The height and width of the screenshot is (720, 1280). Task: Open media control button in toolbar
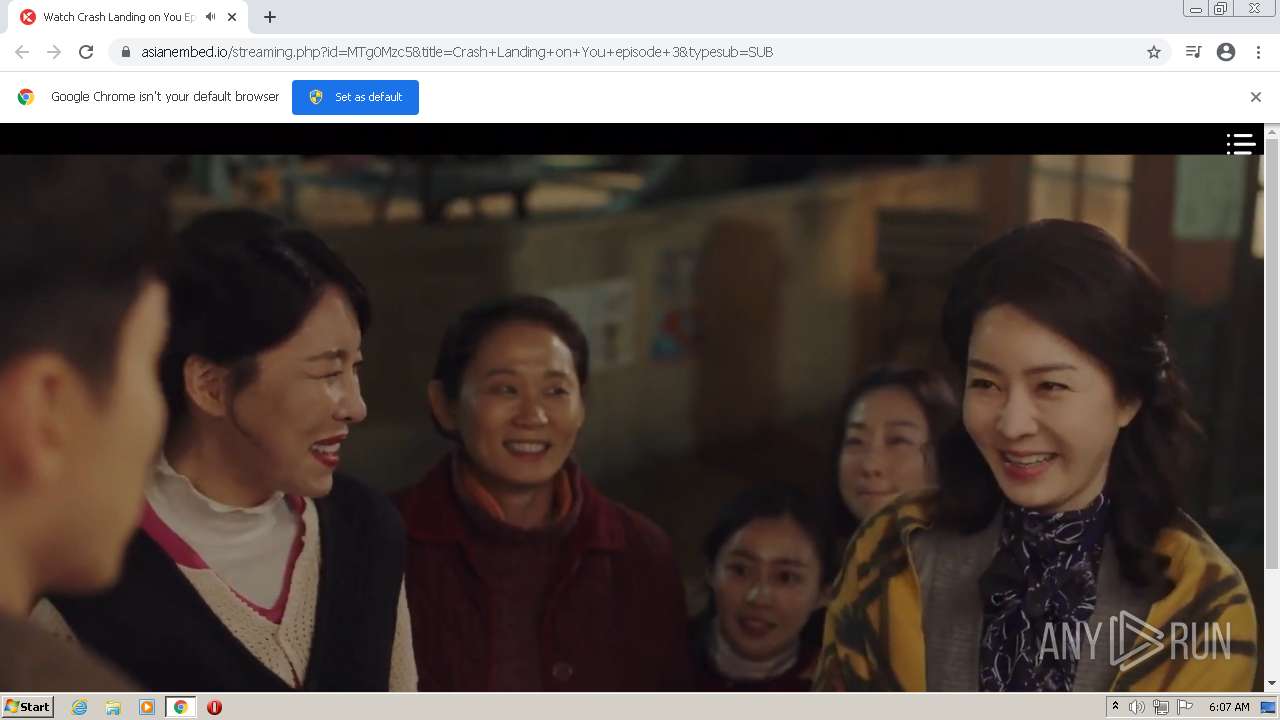coord(1193,52)
